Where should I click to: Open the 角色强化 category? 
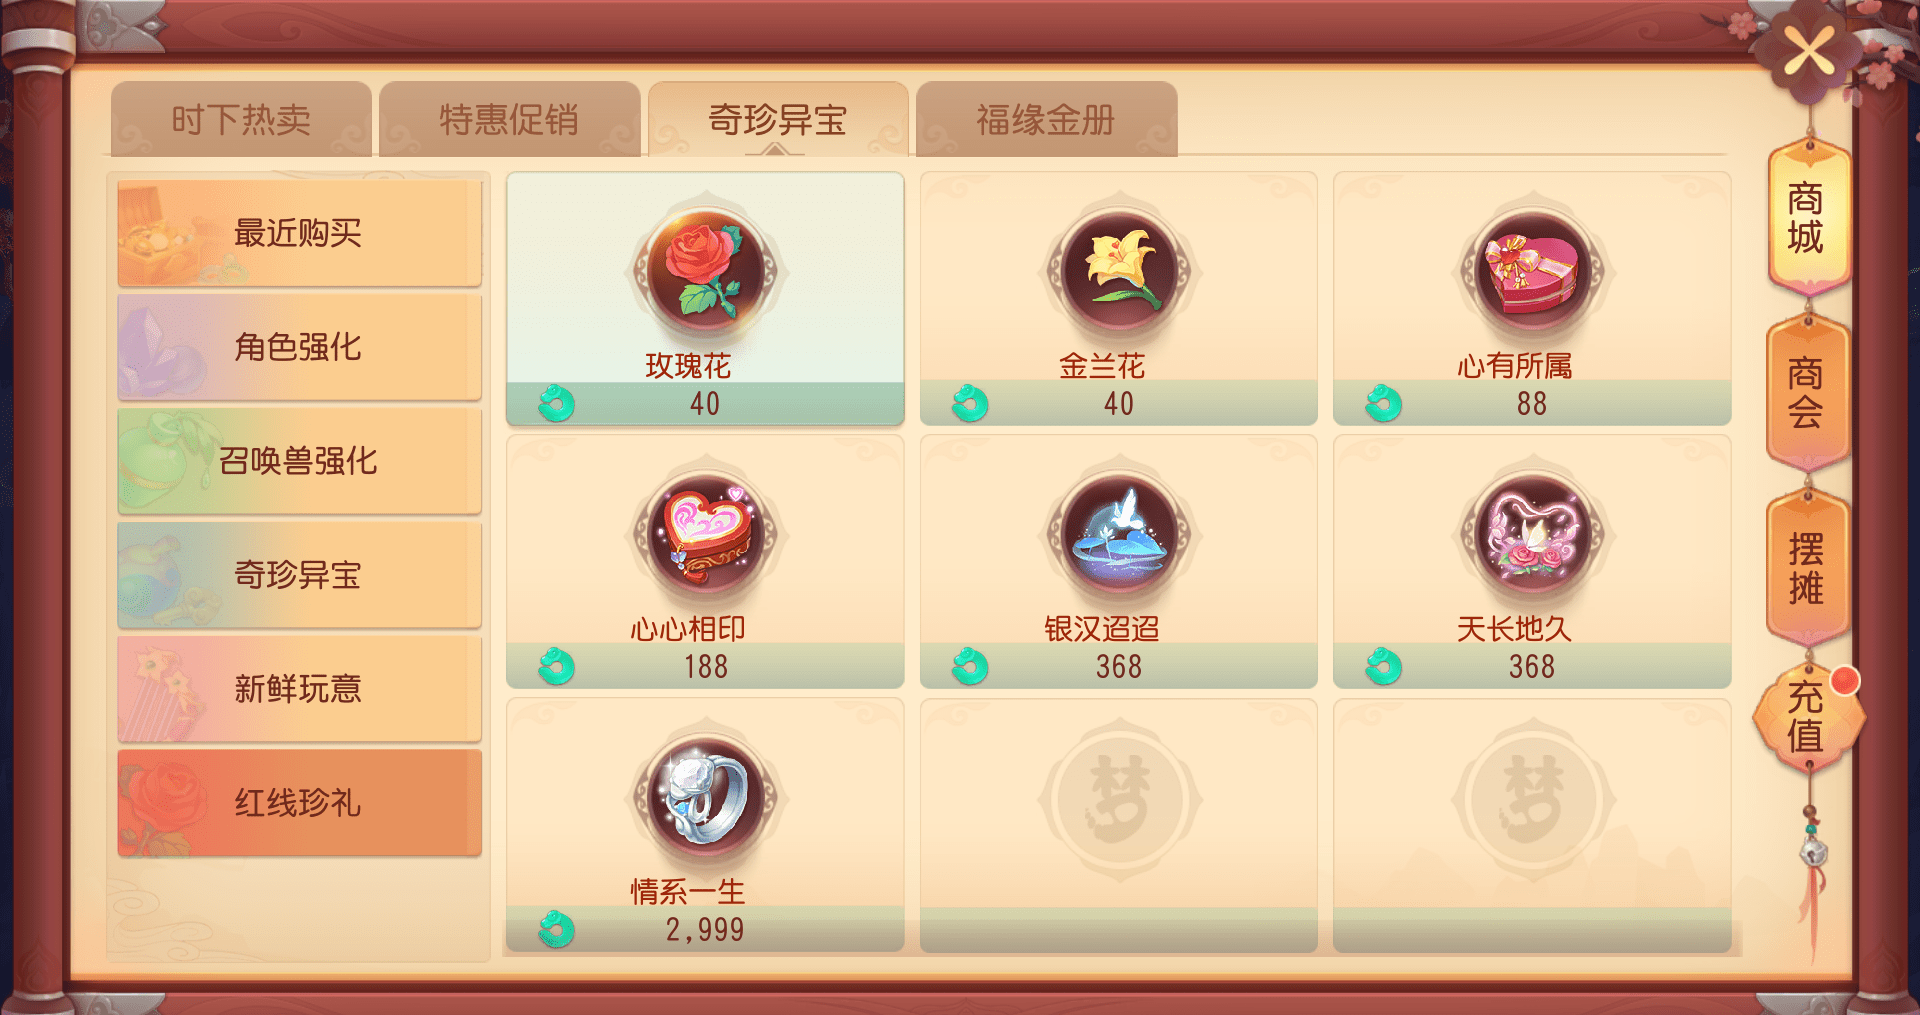point(299,347)
